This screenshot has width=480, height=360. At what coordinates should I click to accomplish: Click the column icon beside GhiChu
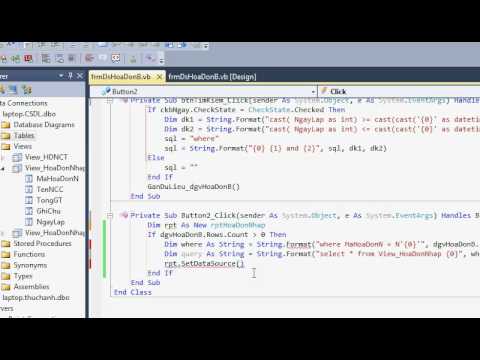(29, 211)
